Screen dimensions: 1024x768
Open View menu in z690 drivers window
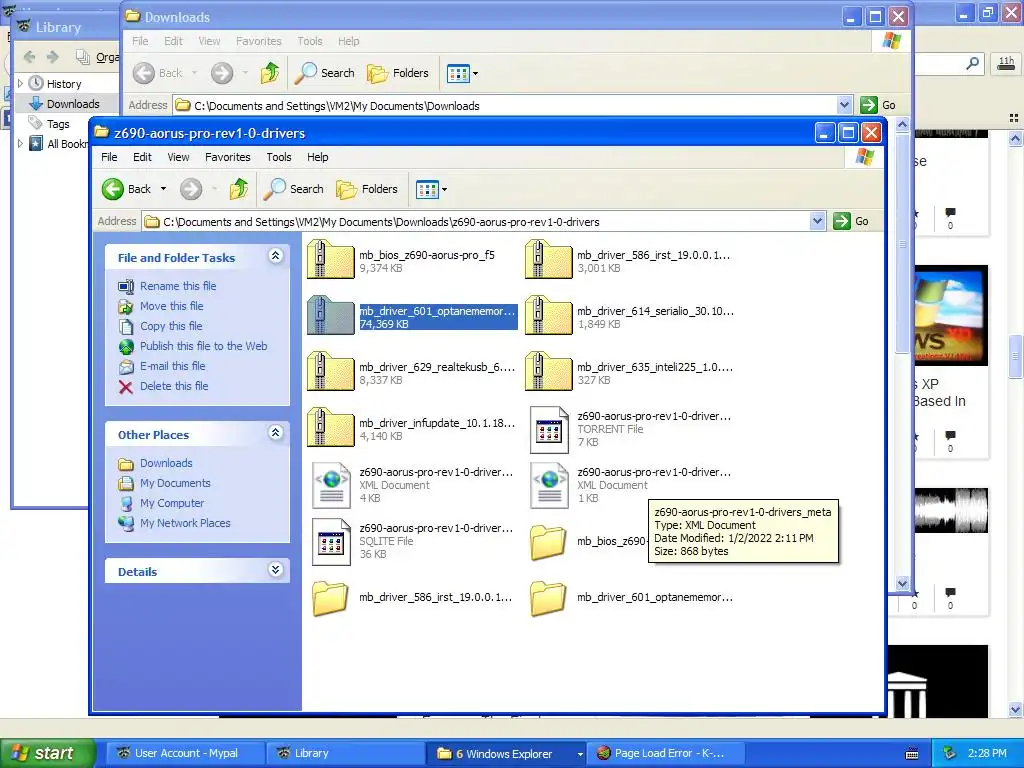pos(178,157)
